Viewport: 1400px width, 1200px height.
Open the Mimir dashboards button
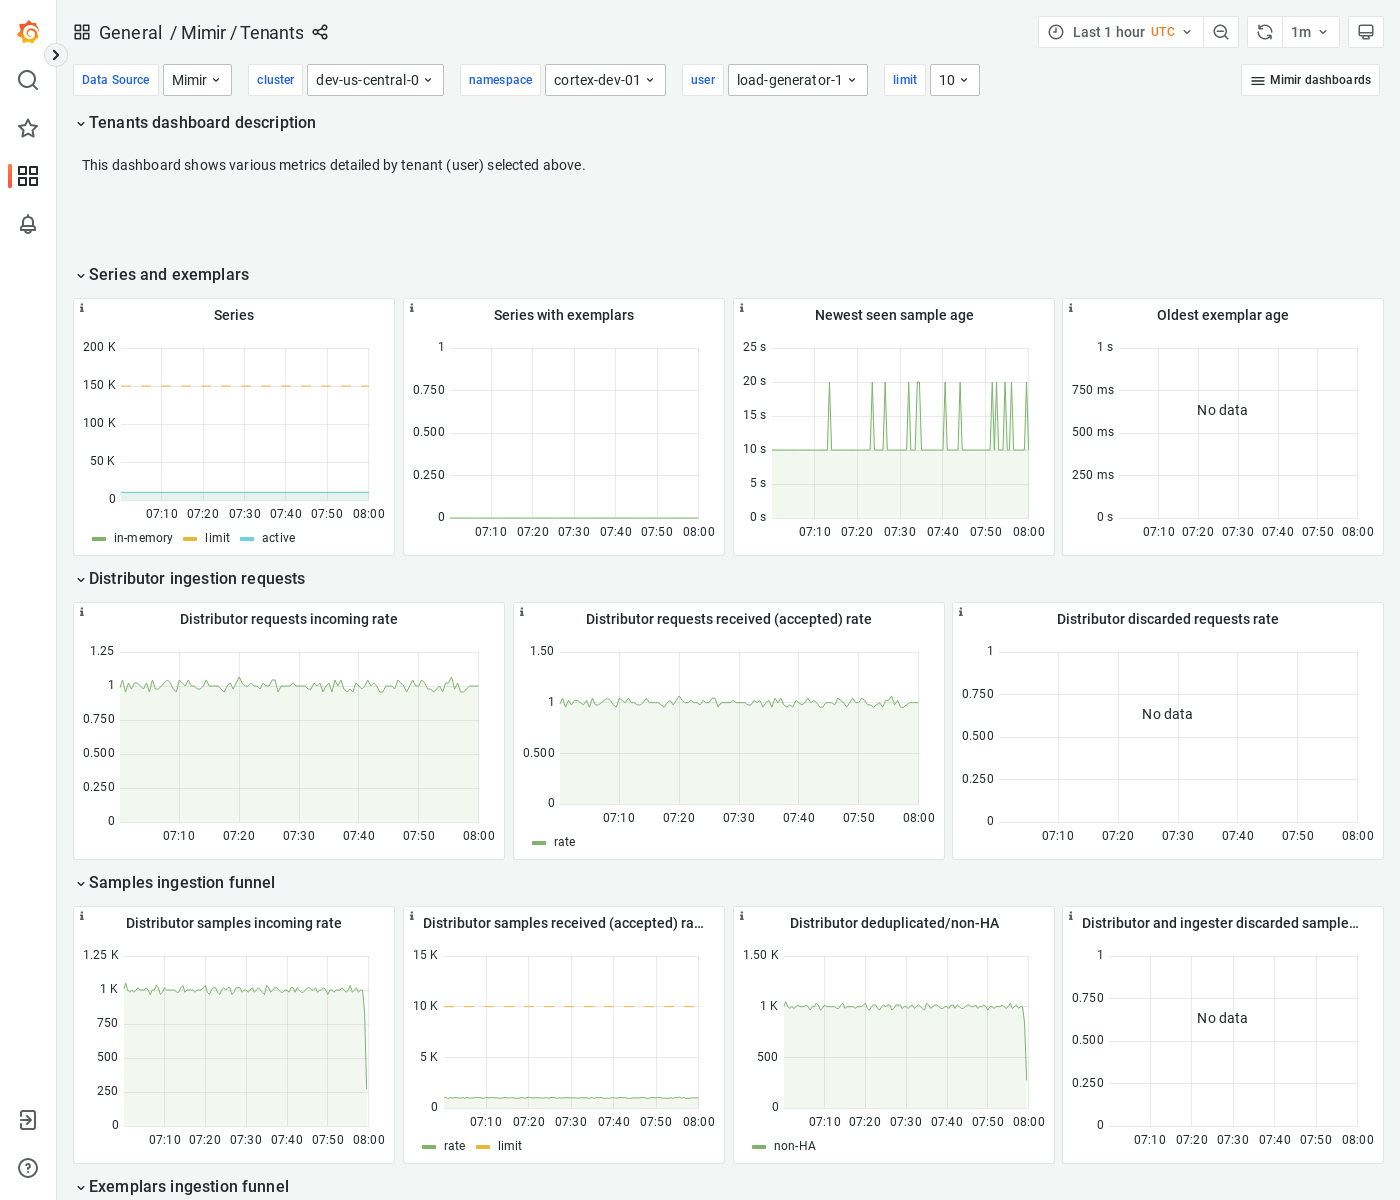pos(1310,79)
